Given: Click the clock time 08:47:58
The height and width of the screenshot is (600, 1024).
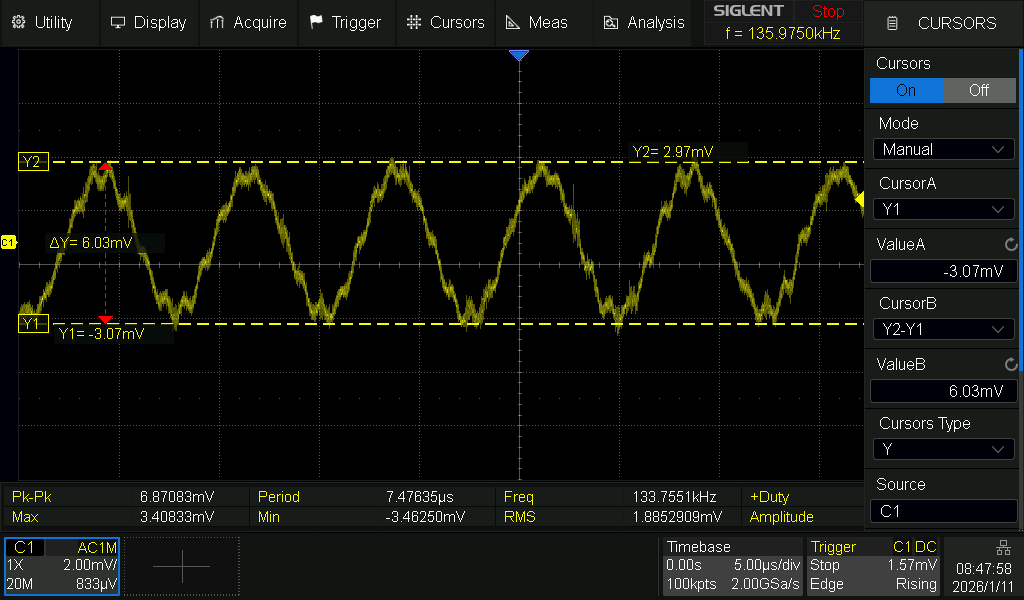Looking at the screenshot, I should [984, 569].
